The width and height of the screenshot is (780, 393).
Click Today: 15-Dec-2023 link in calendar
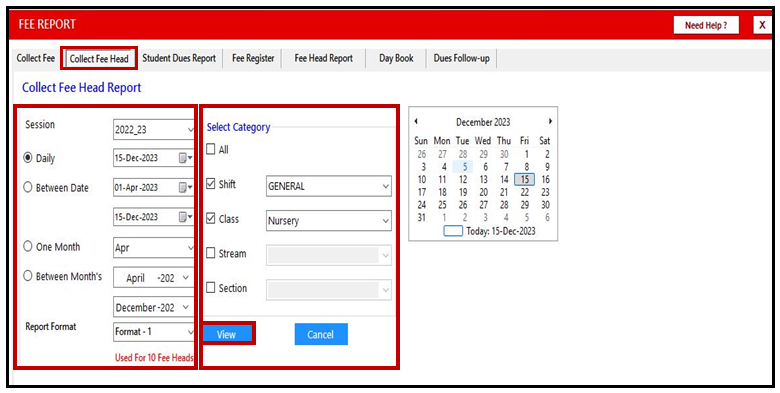click(x=500, y=231)
